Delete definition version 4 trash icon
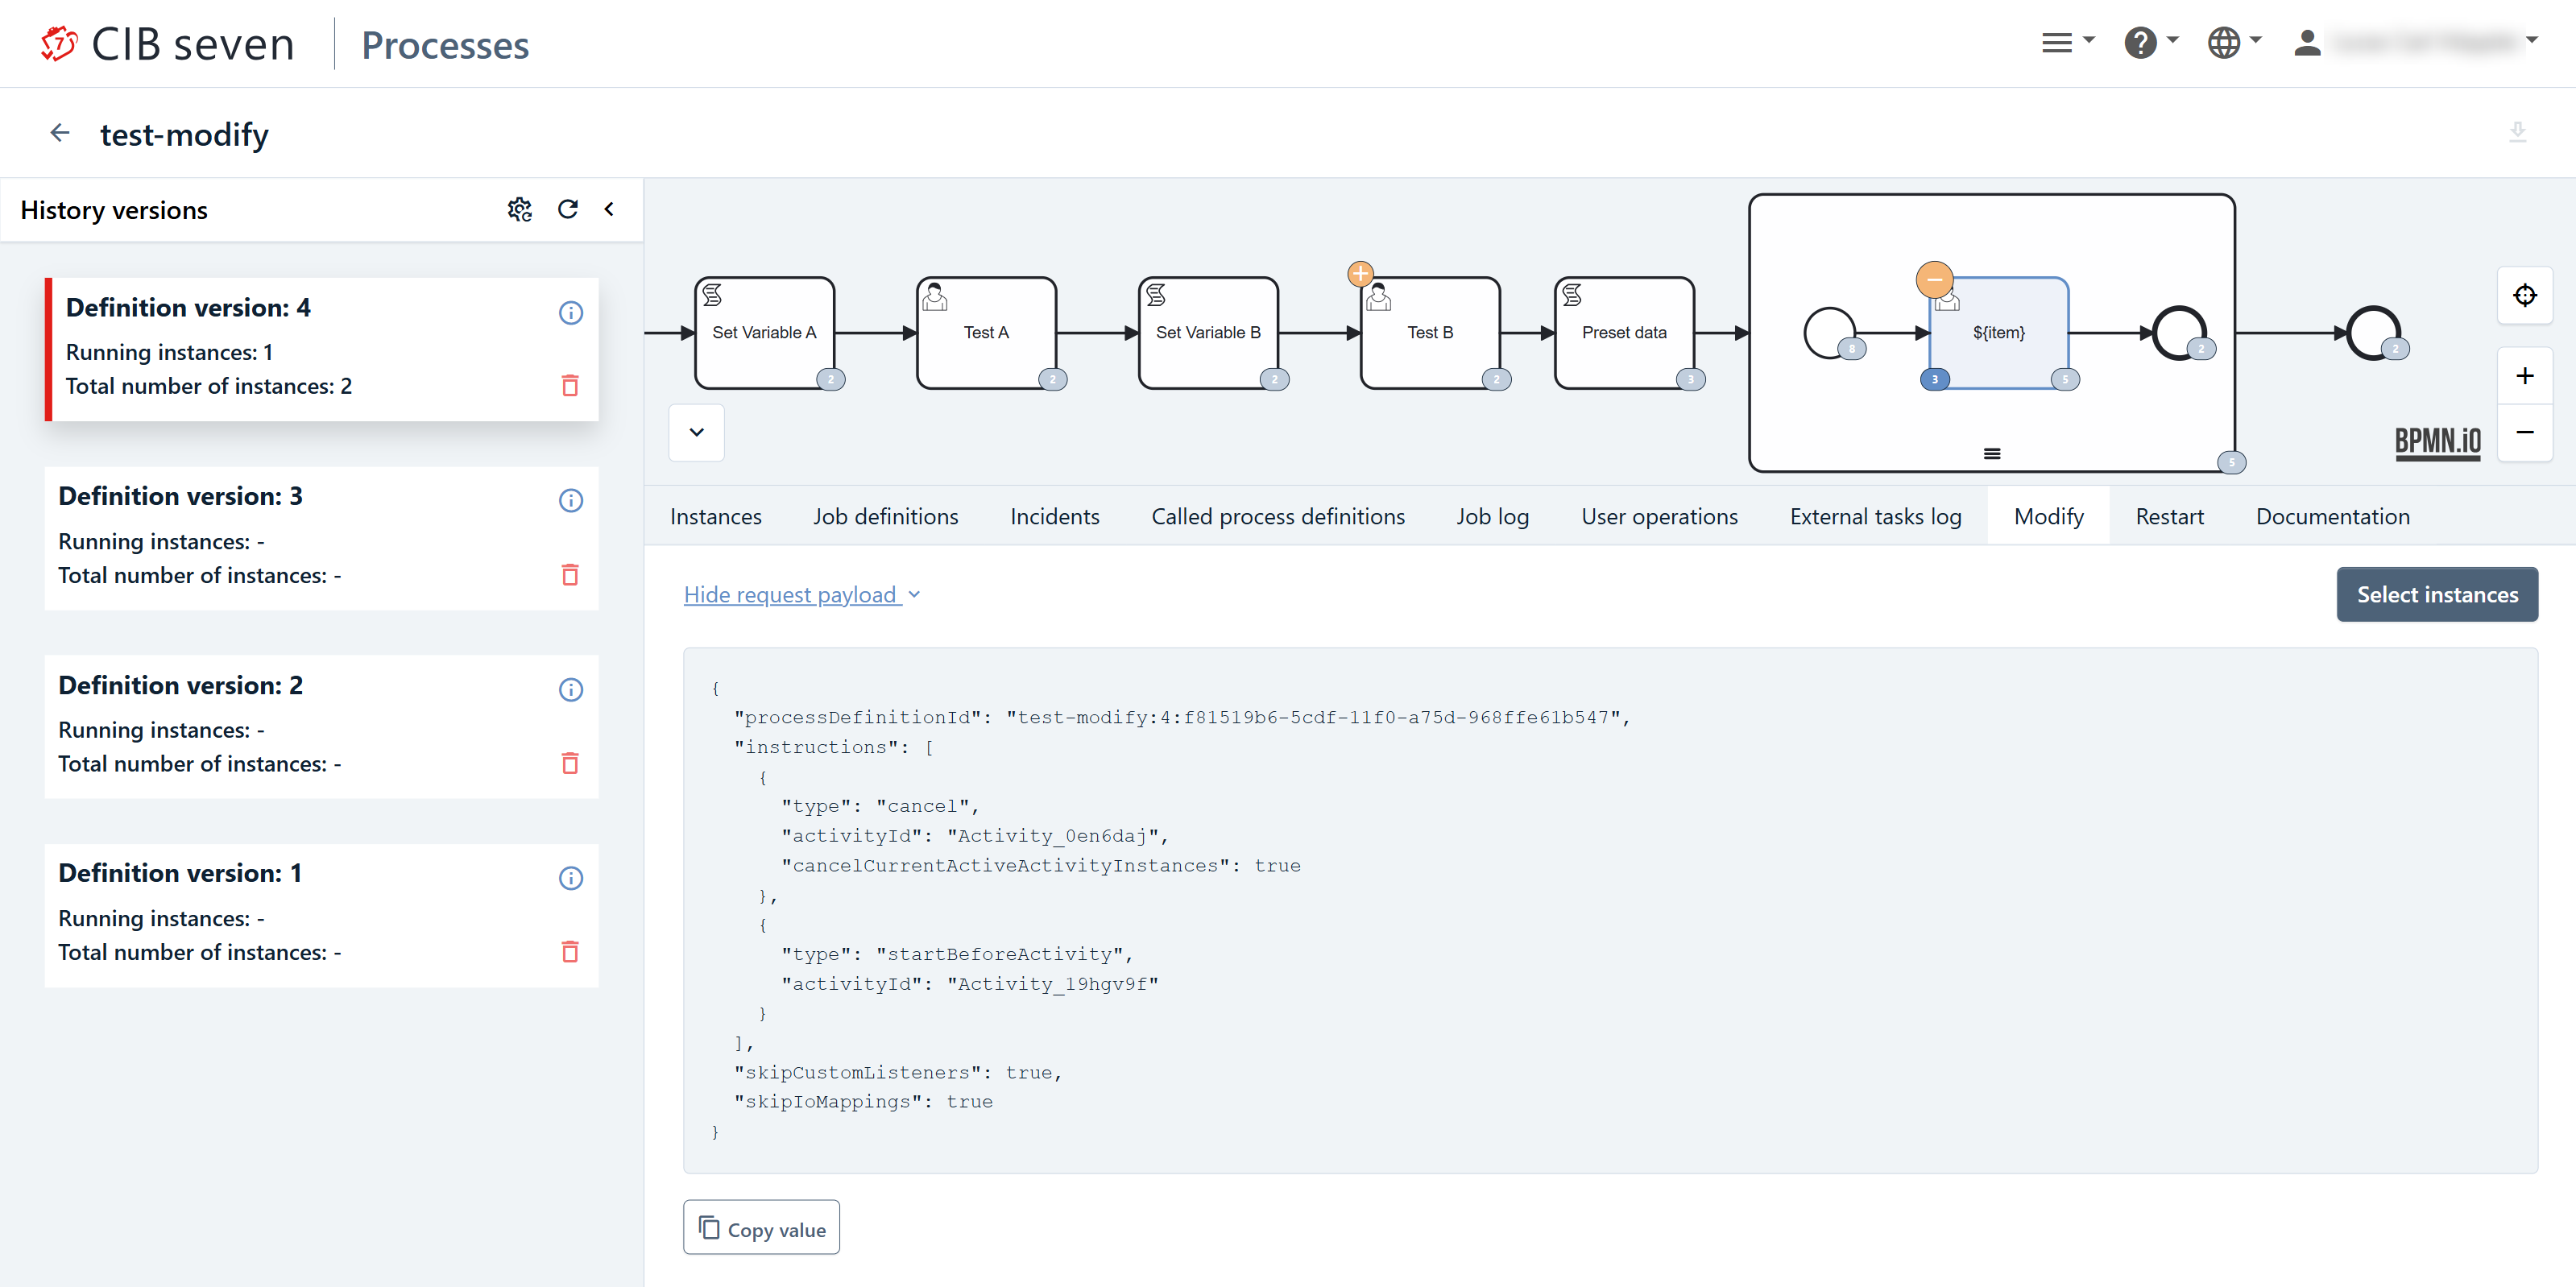Screen dimensions: 2576x1287 point(570,386)
